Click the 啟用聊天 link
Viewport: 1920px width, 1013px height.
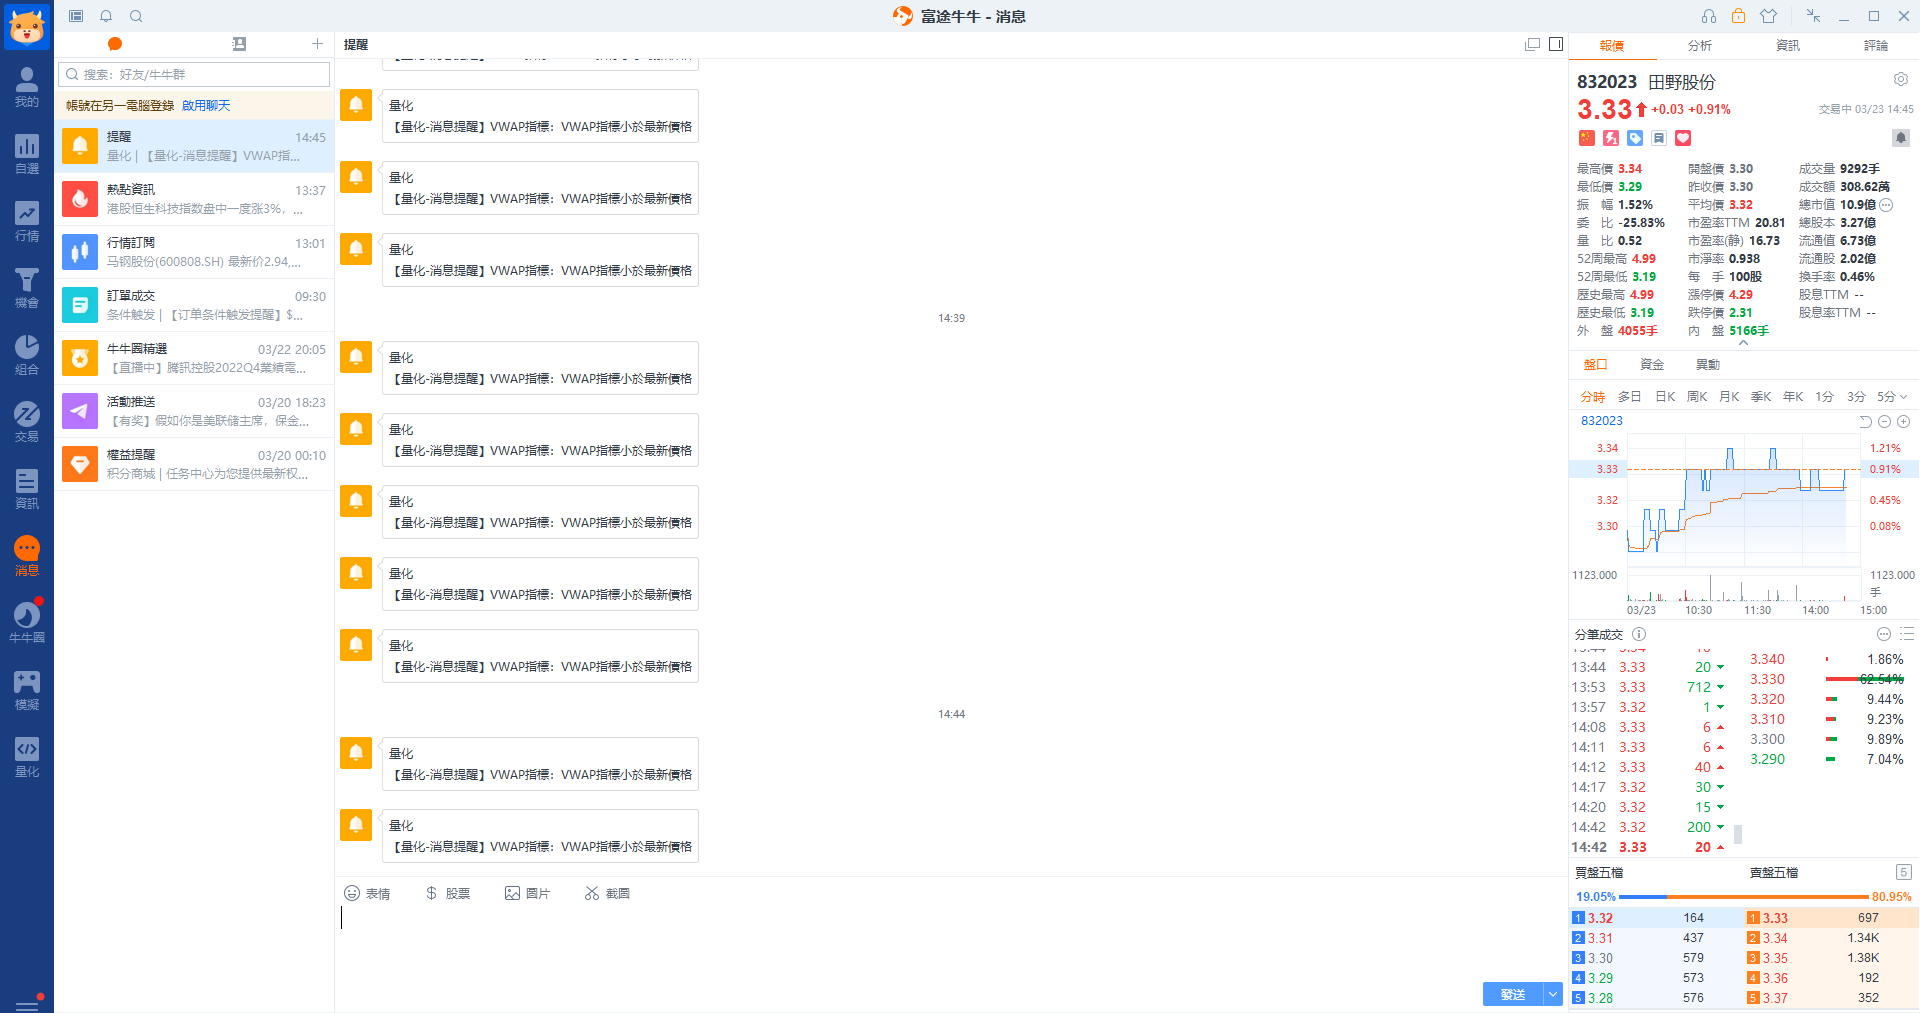tap(206, 106)
